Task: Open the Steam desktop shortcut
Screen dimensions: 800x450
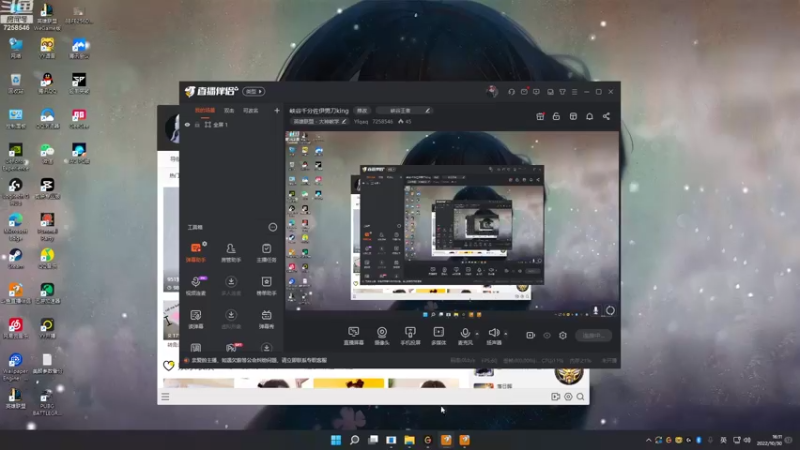Action: (x=15, y=258)
